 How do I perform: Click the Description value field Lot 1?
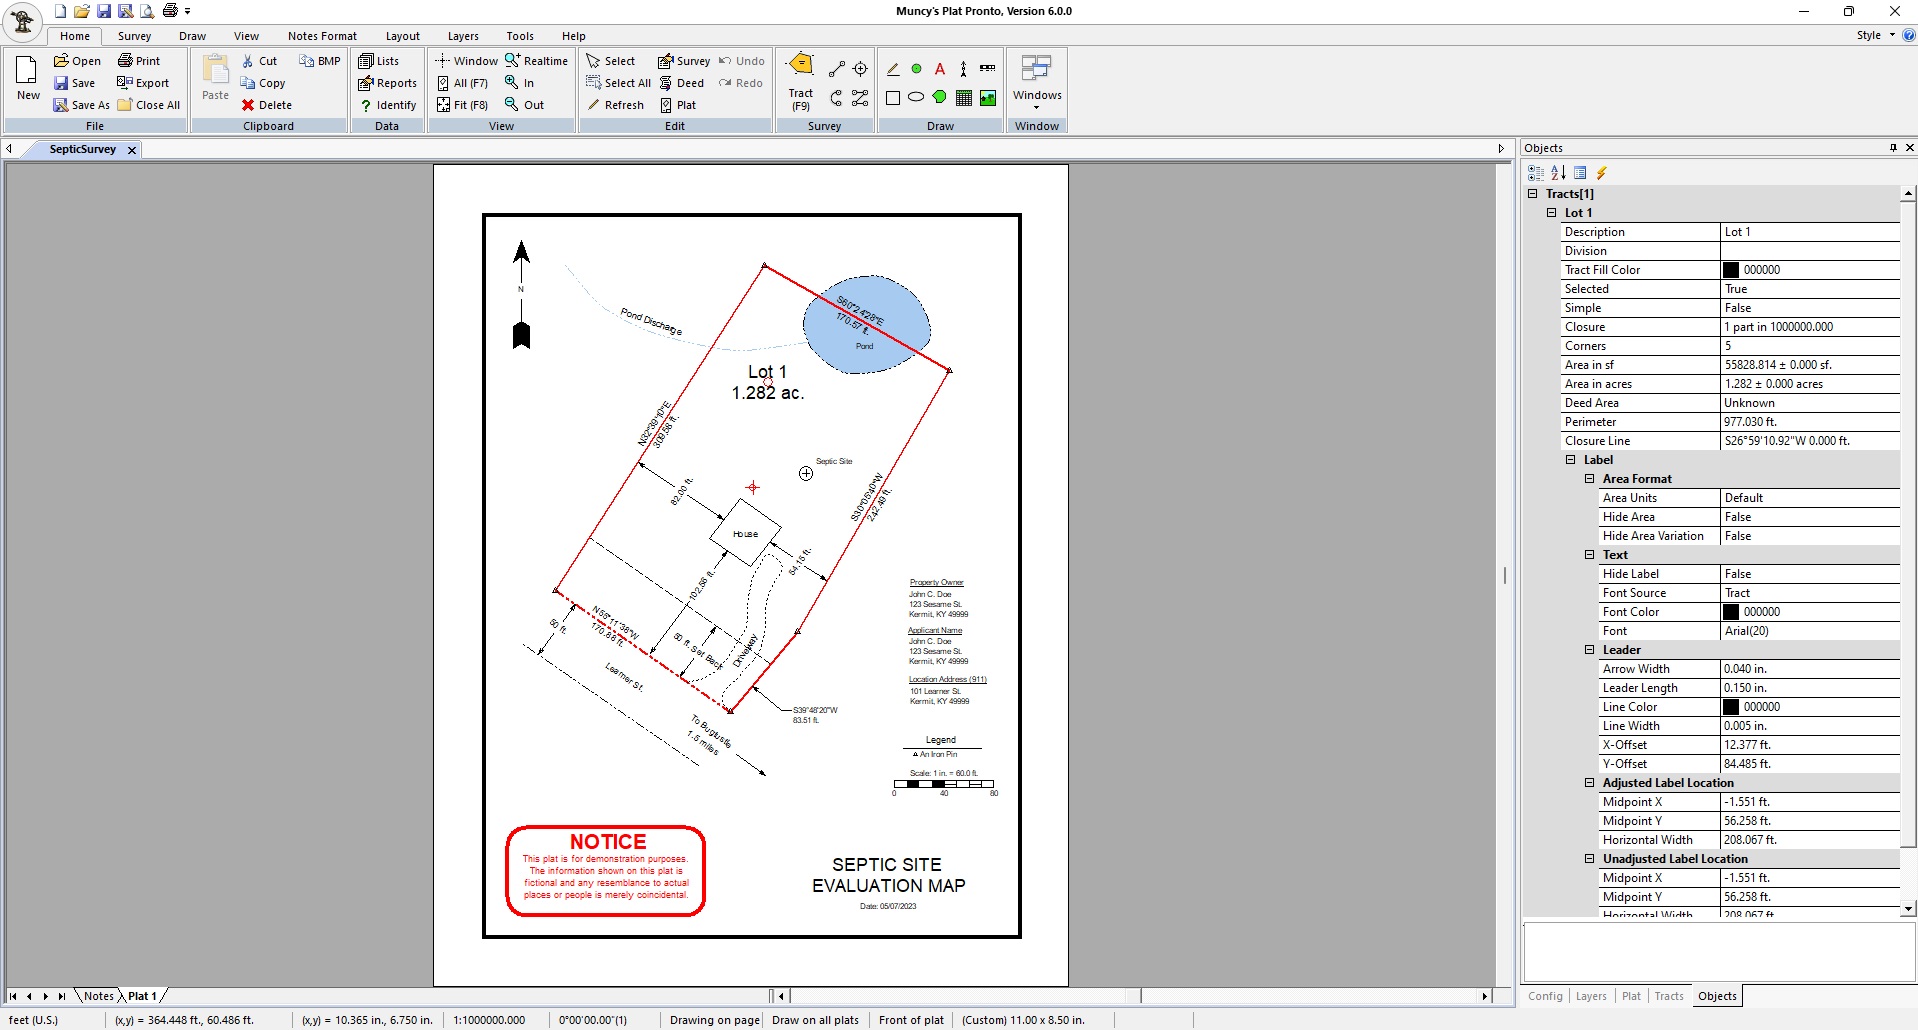pos(1809,232)
